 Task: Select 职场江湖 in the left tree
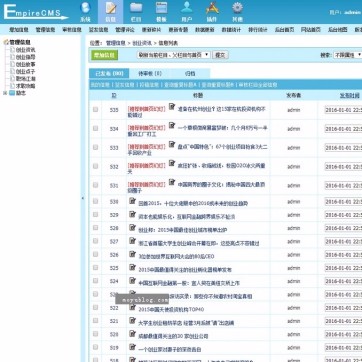point(26,79)
